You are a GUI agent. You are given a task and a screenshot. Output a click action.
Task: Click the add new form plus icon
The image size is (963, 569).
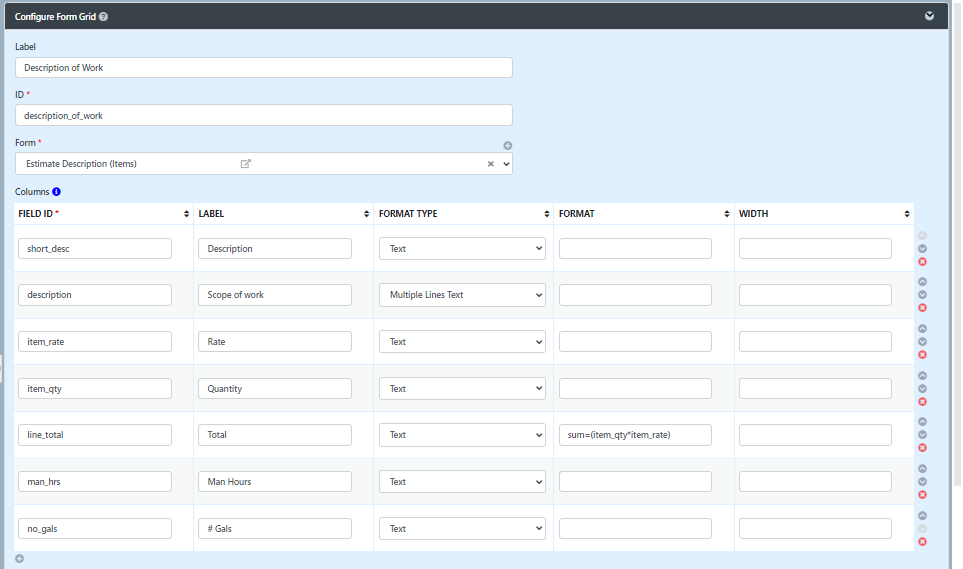pyautogui.click(x=507, y=146)
